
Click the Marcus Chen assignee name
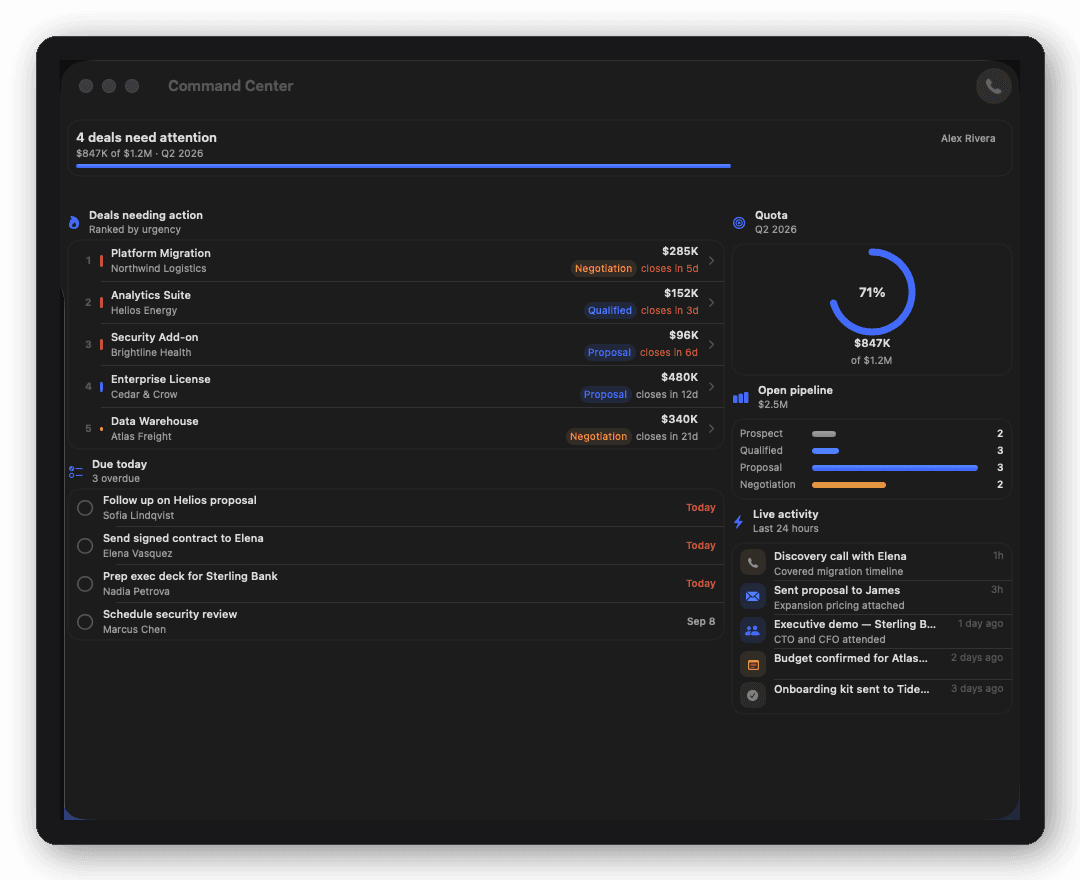tap(134, 629)
